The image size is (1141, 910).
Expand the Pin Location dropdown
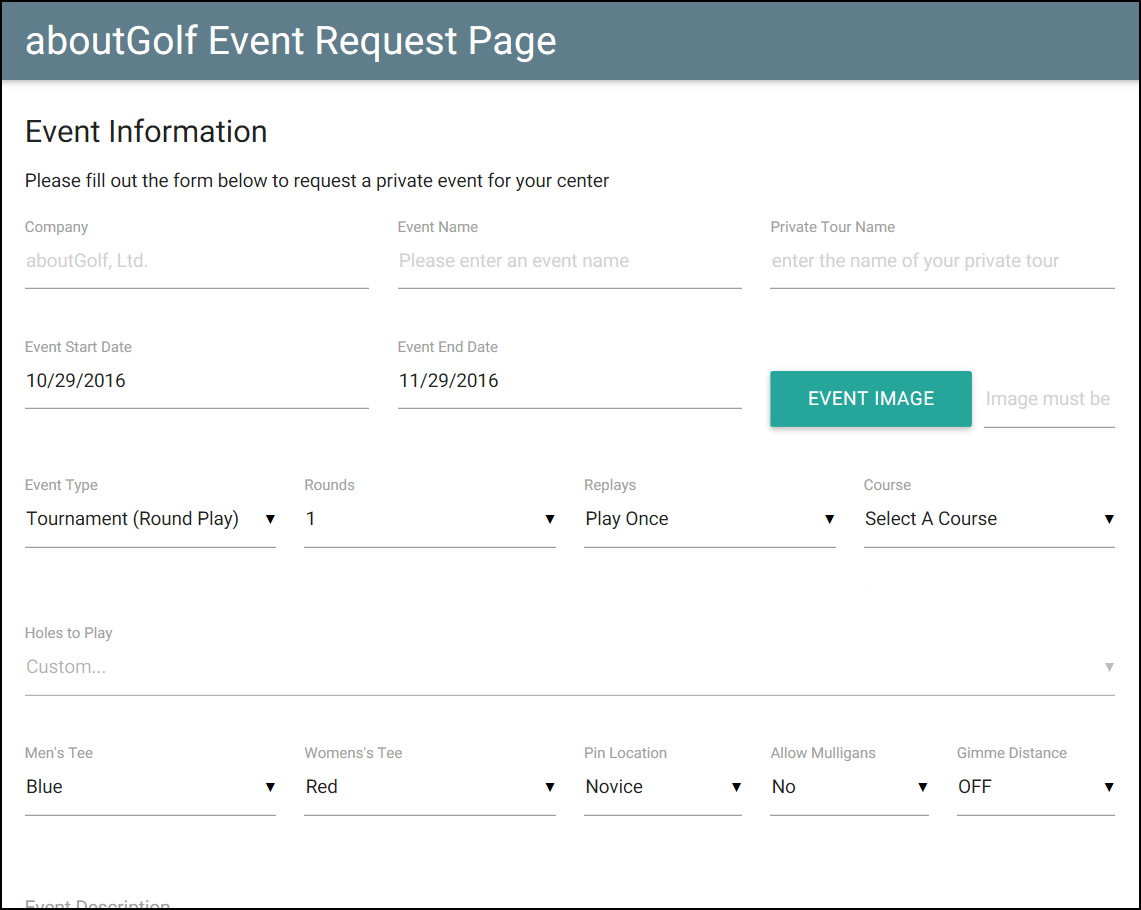tap(662, 787)
